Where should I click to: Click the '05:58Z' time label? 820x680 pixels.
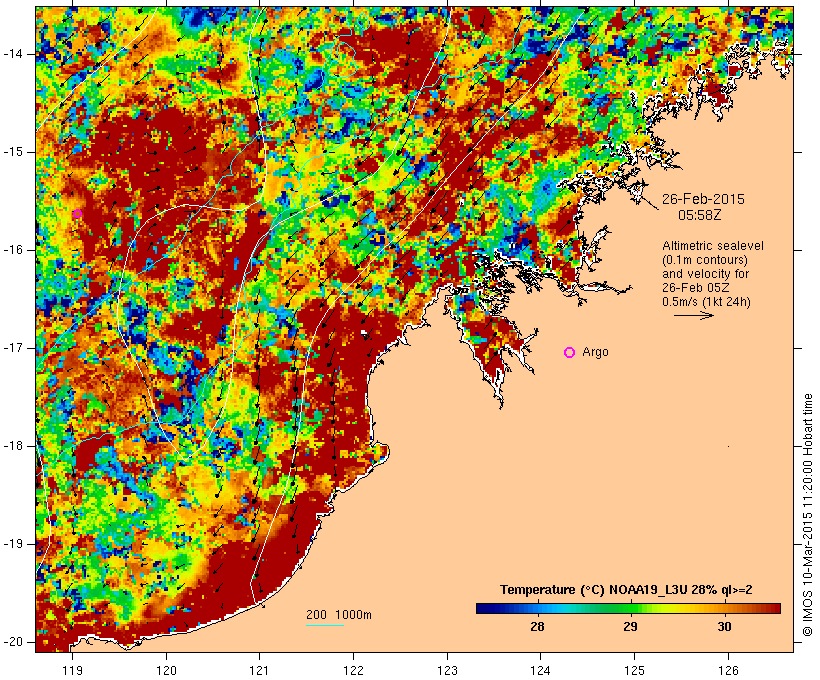[x=699, y=215]
